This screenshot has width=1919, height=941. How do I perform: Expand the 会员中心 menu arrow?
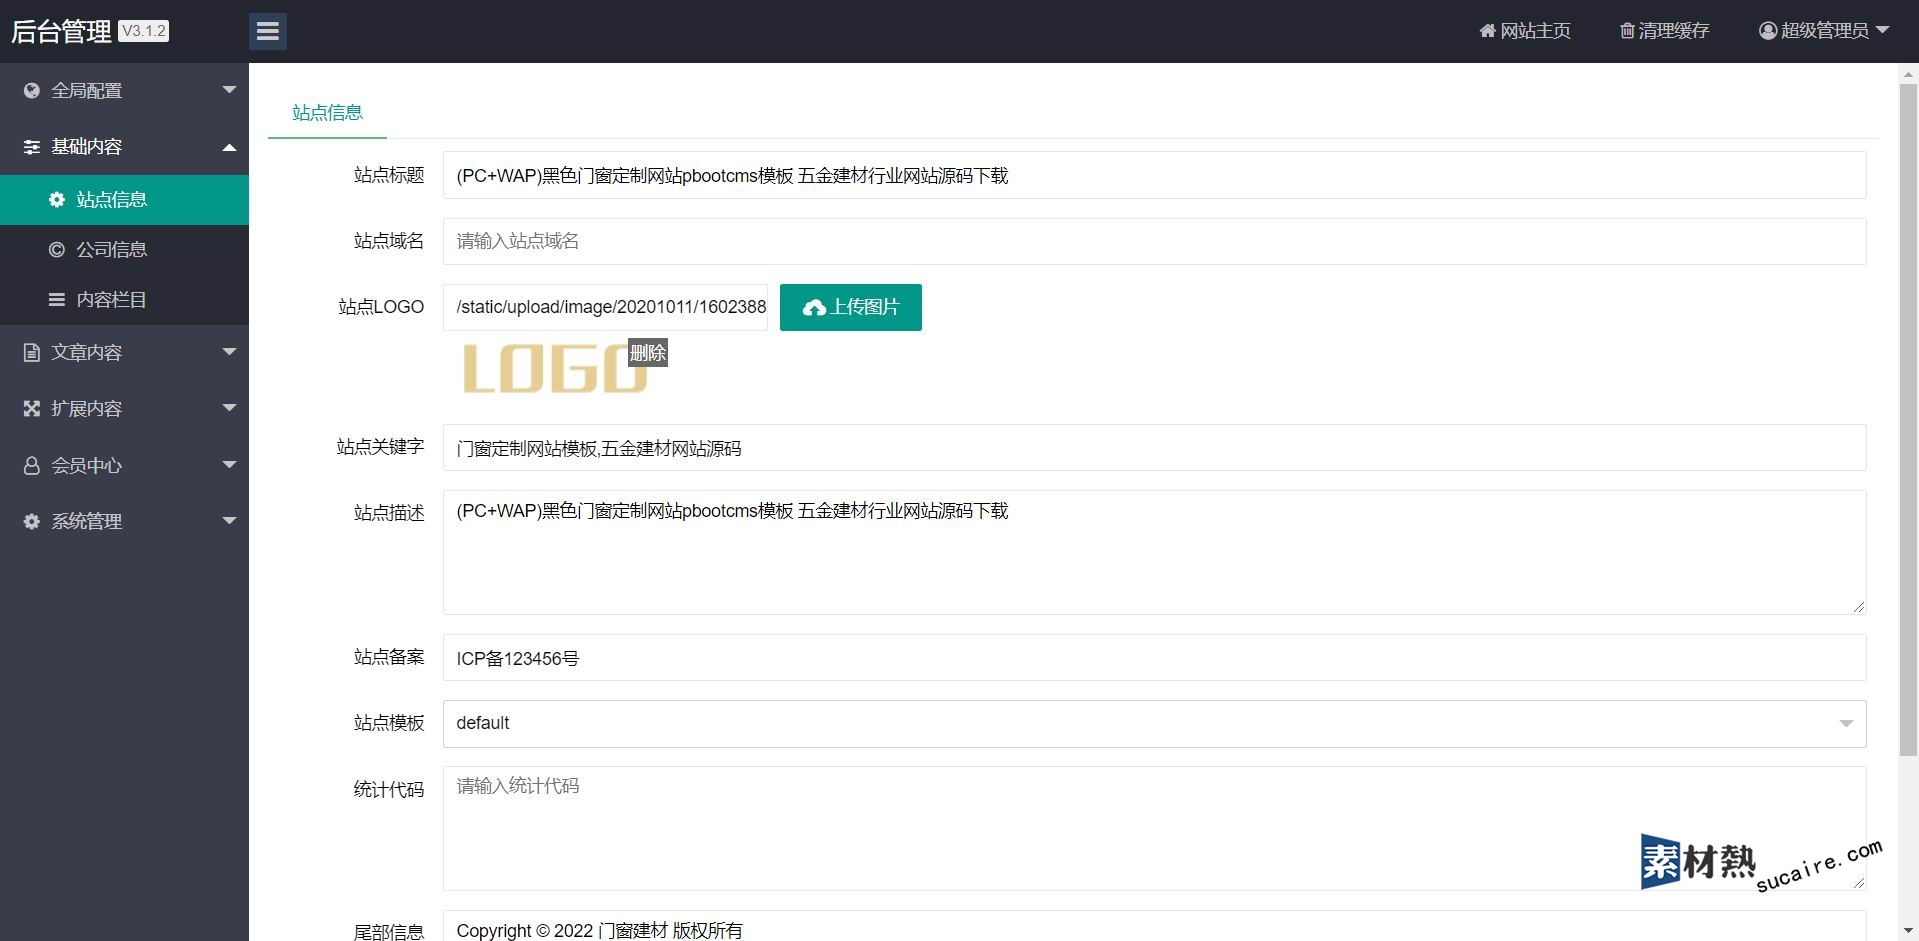coord(229,465)
